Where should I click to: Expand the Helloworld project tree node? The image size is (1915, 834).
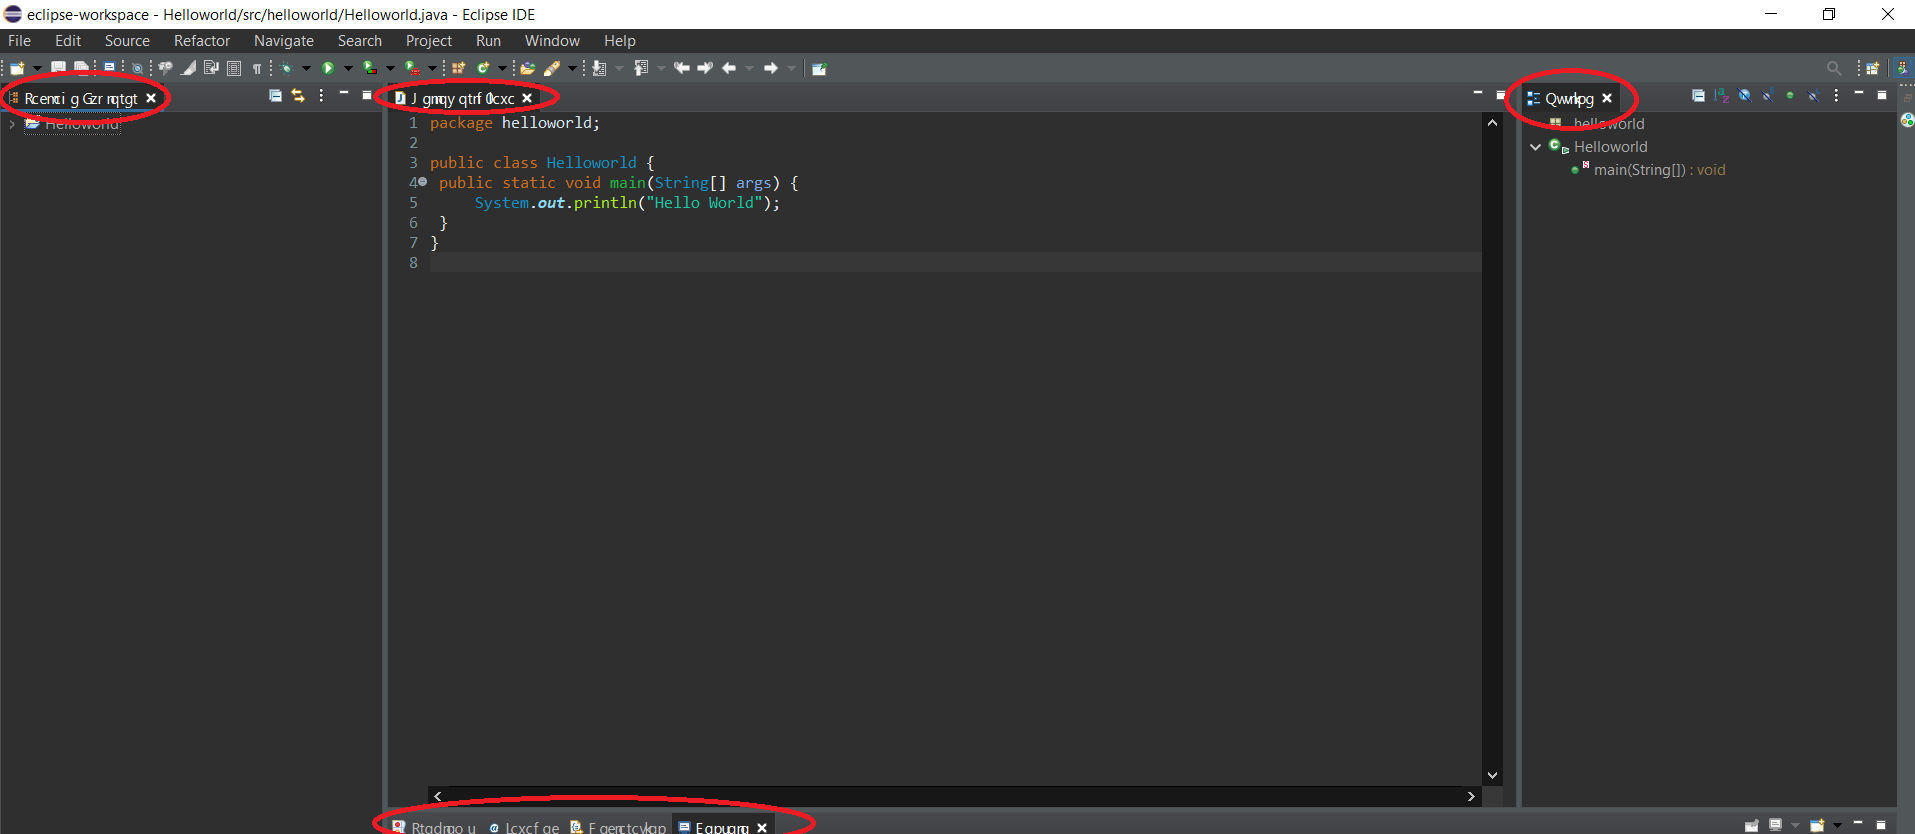coord(12,124)
